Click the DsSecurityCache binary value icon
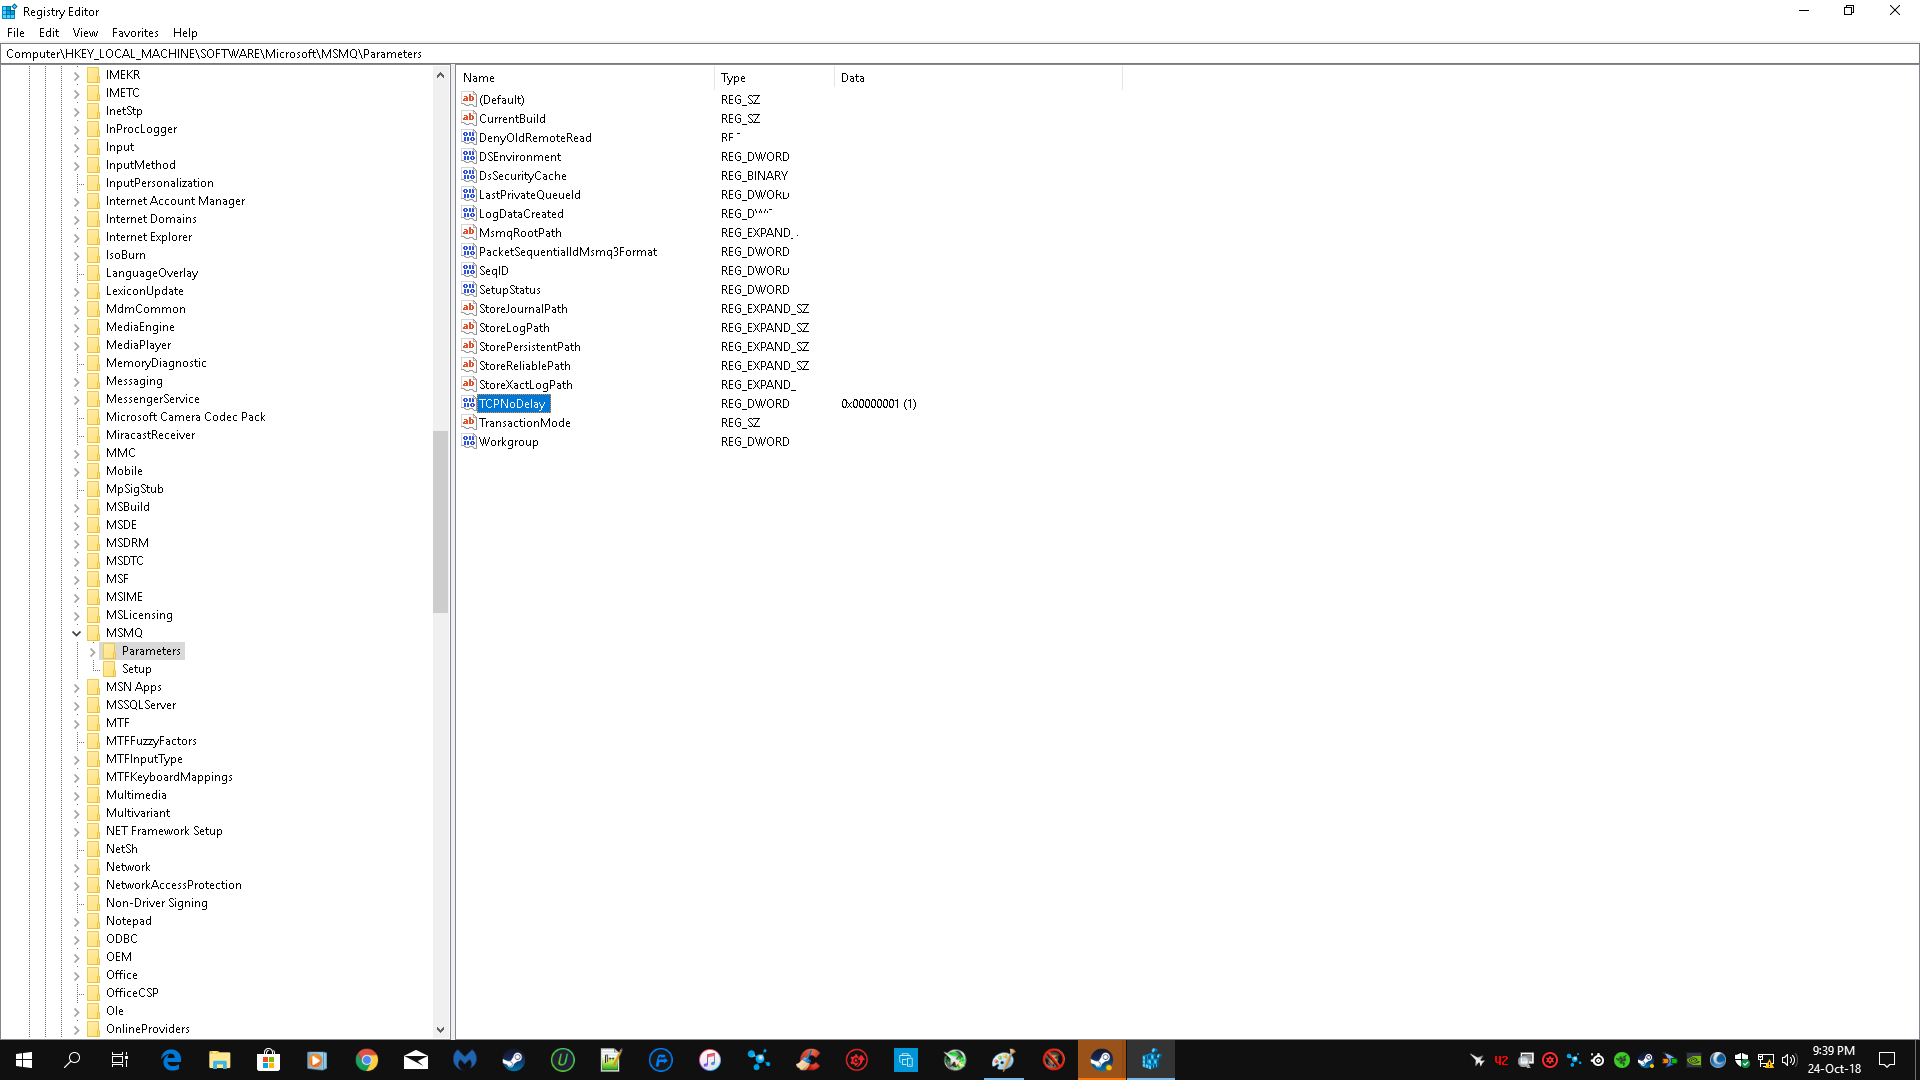The height and width of the screenshot is (1080, 1920). [468, 175]
